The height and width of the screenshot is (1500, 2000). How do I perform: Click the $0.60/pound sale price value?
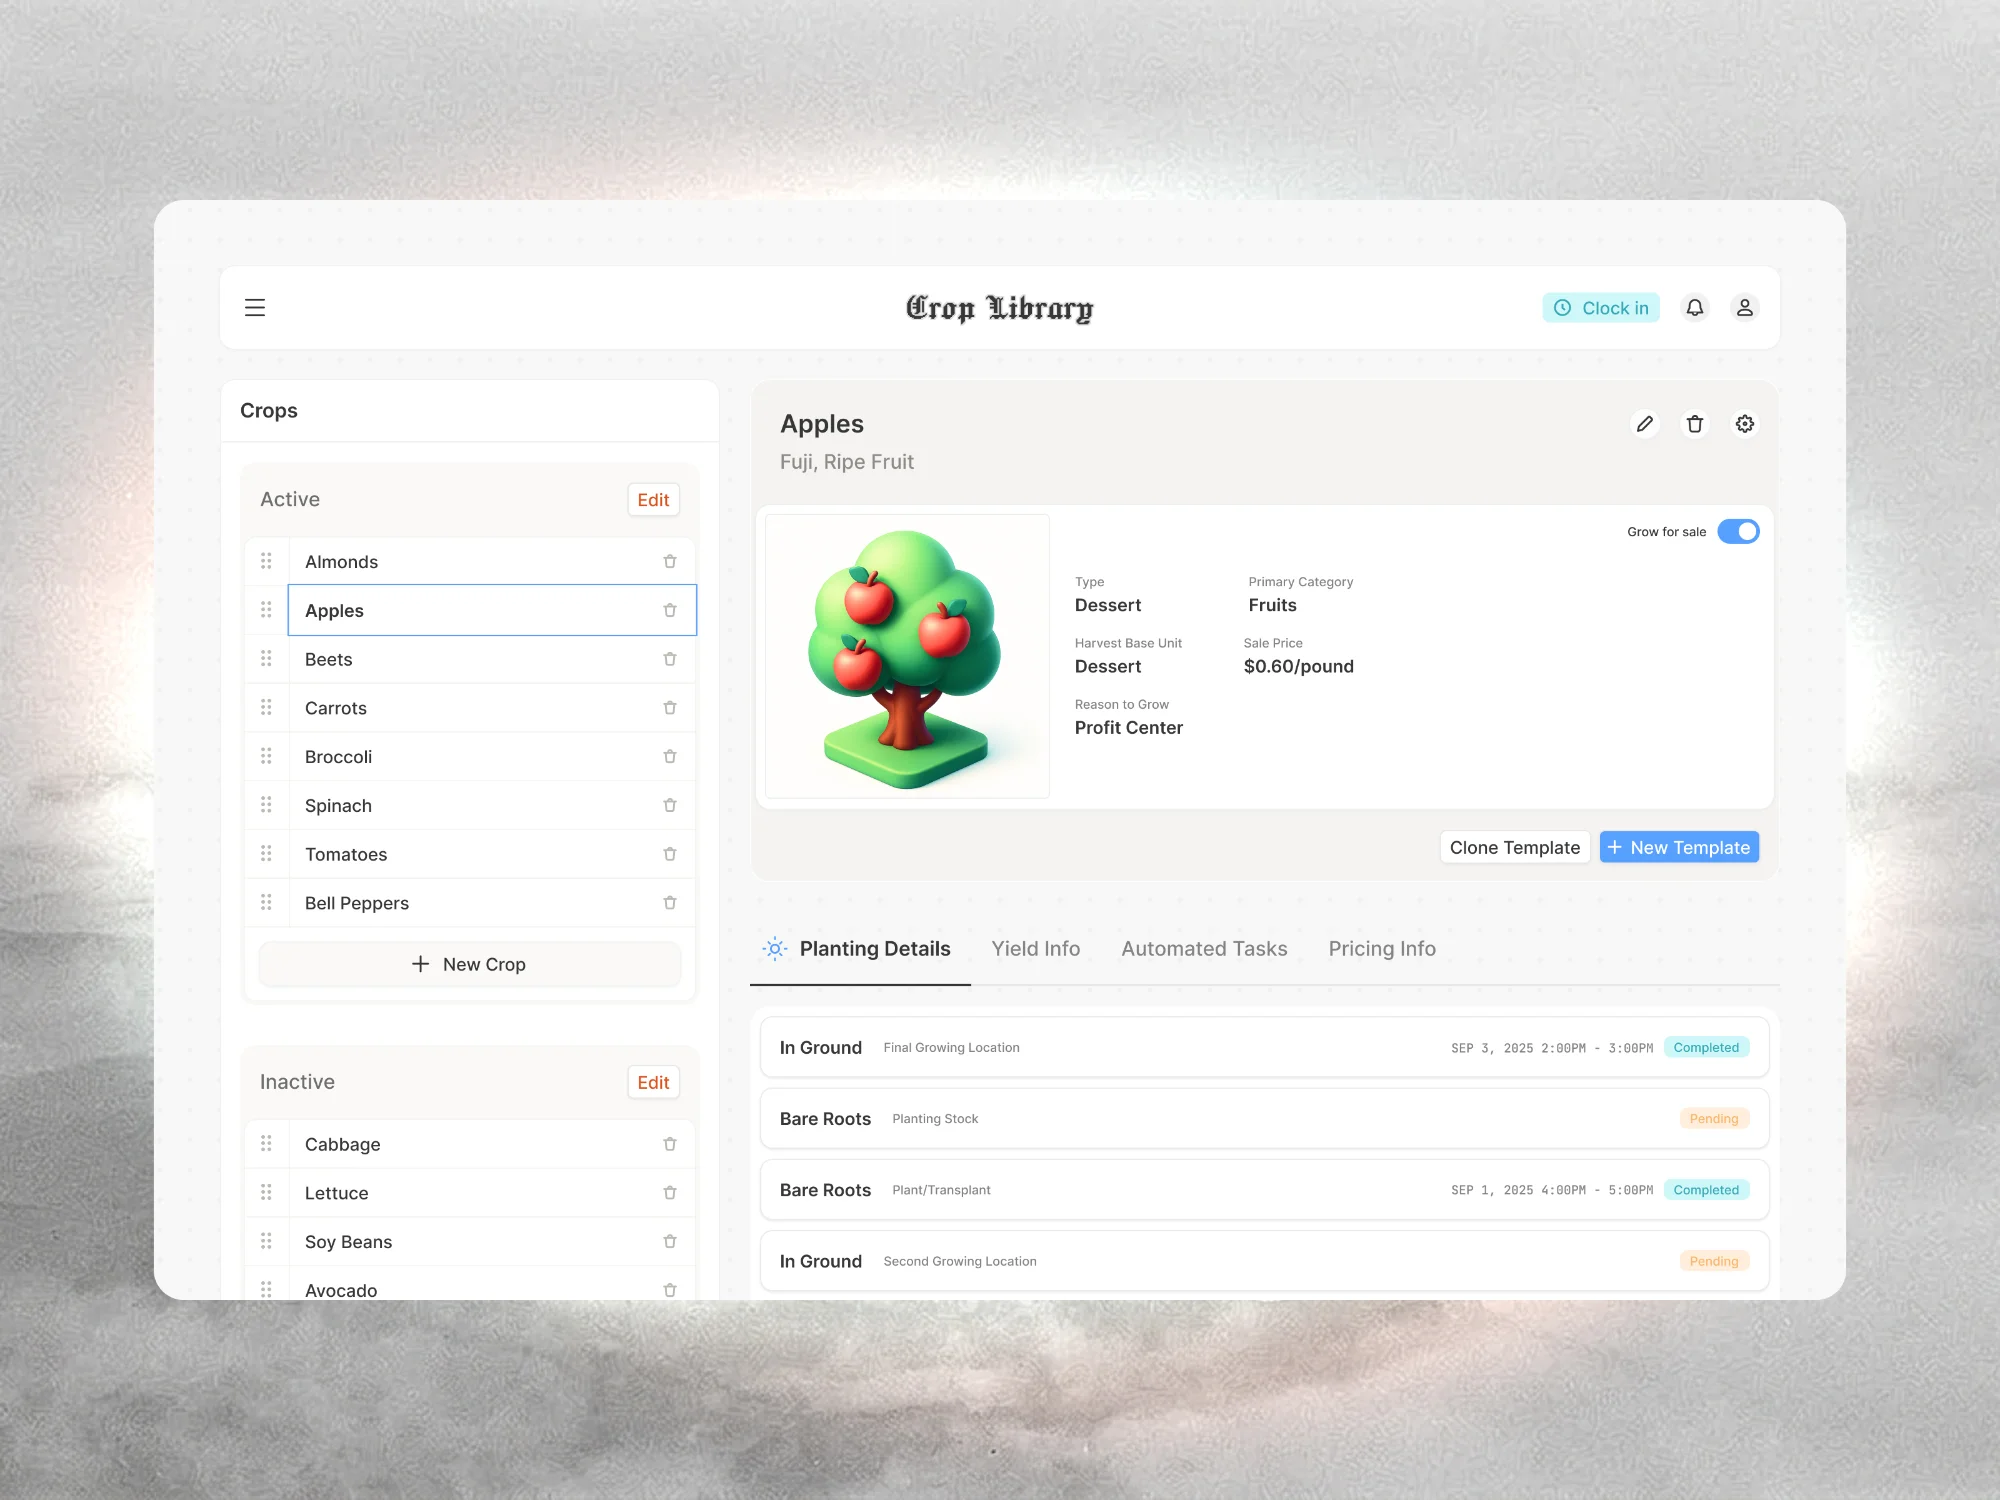pos(1298,667)
